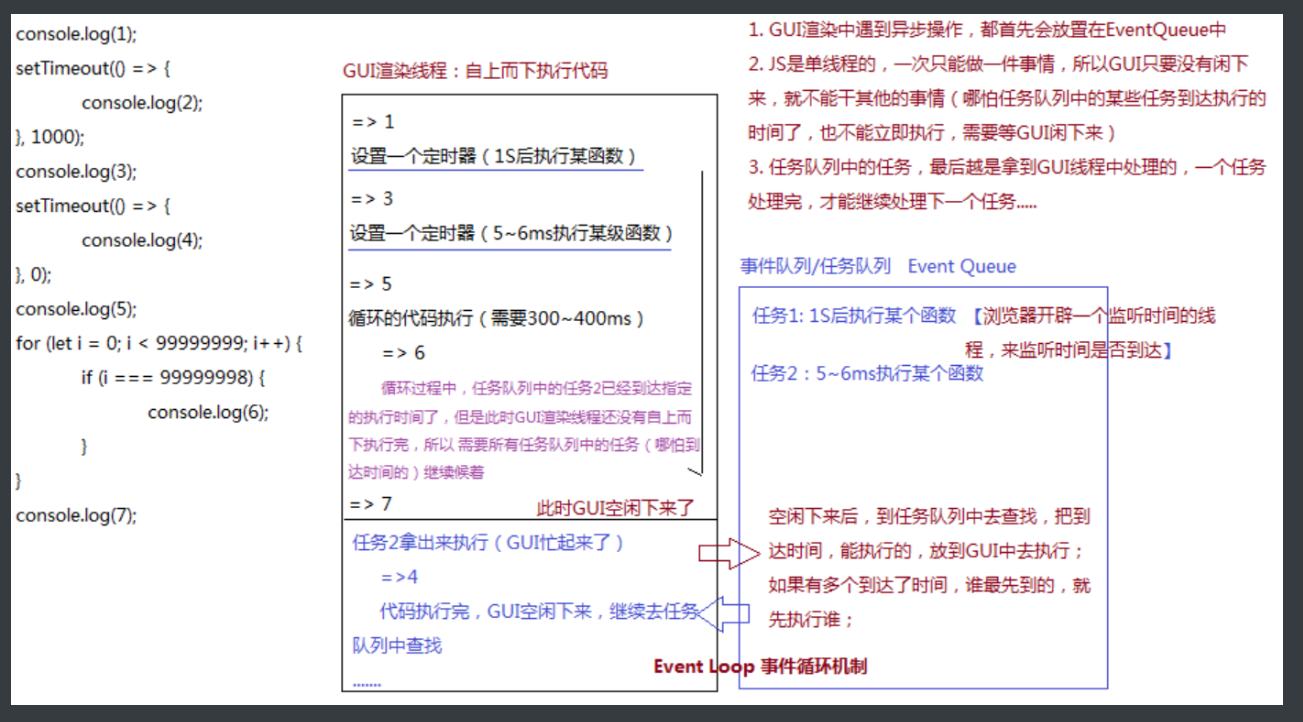Screen dimensions: 1303x722
Task: Click the '=>4' output line
Action: tap(399, 578)
